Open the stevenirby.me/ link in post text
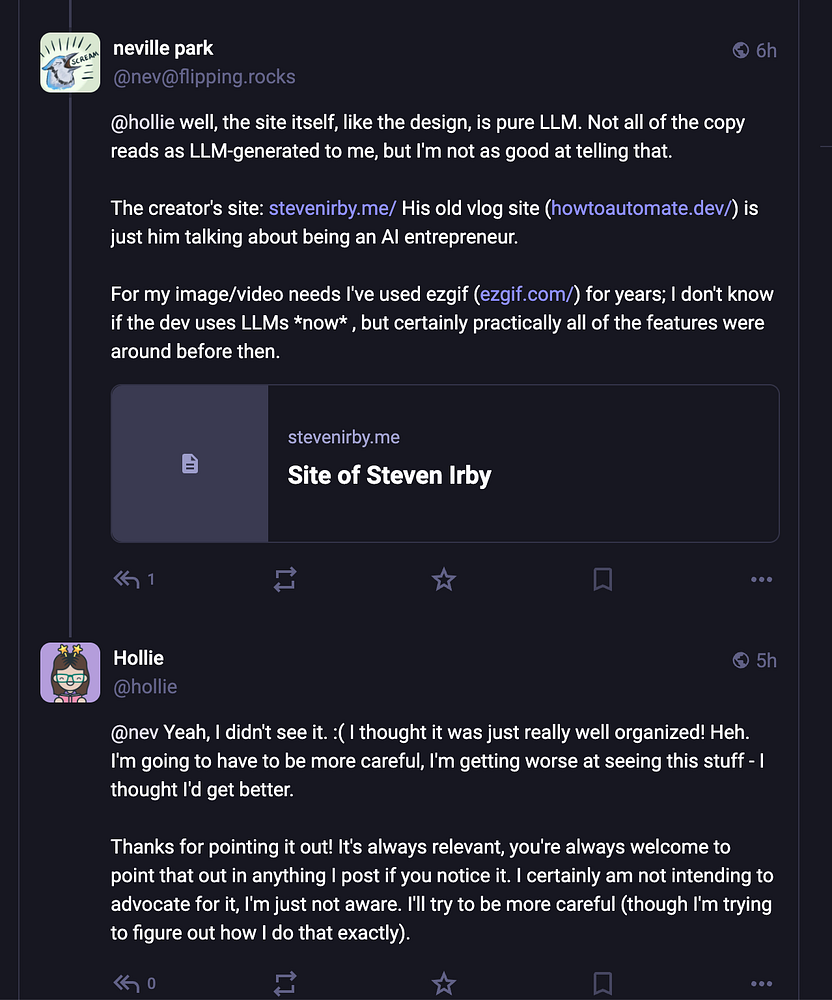832x1000 pixels. (x=332, y=208)
